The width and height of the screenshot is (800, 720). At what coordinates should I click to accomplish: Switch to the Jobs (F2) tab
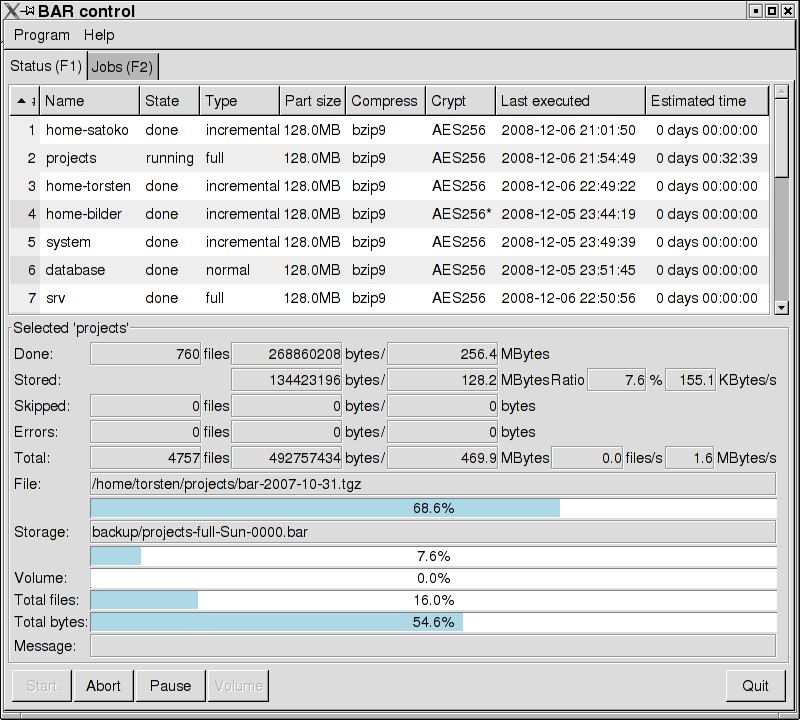point(122,67)
